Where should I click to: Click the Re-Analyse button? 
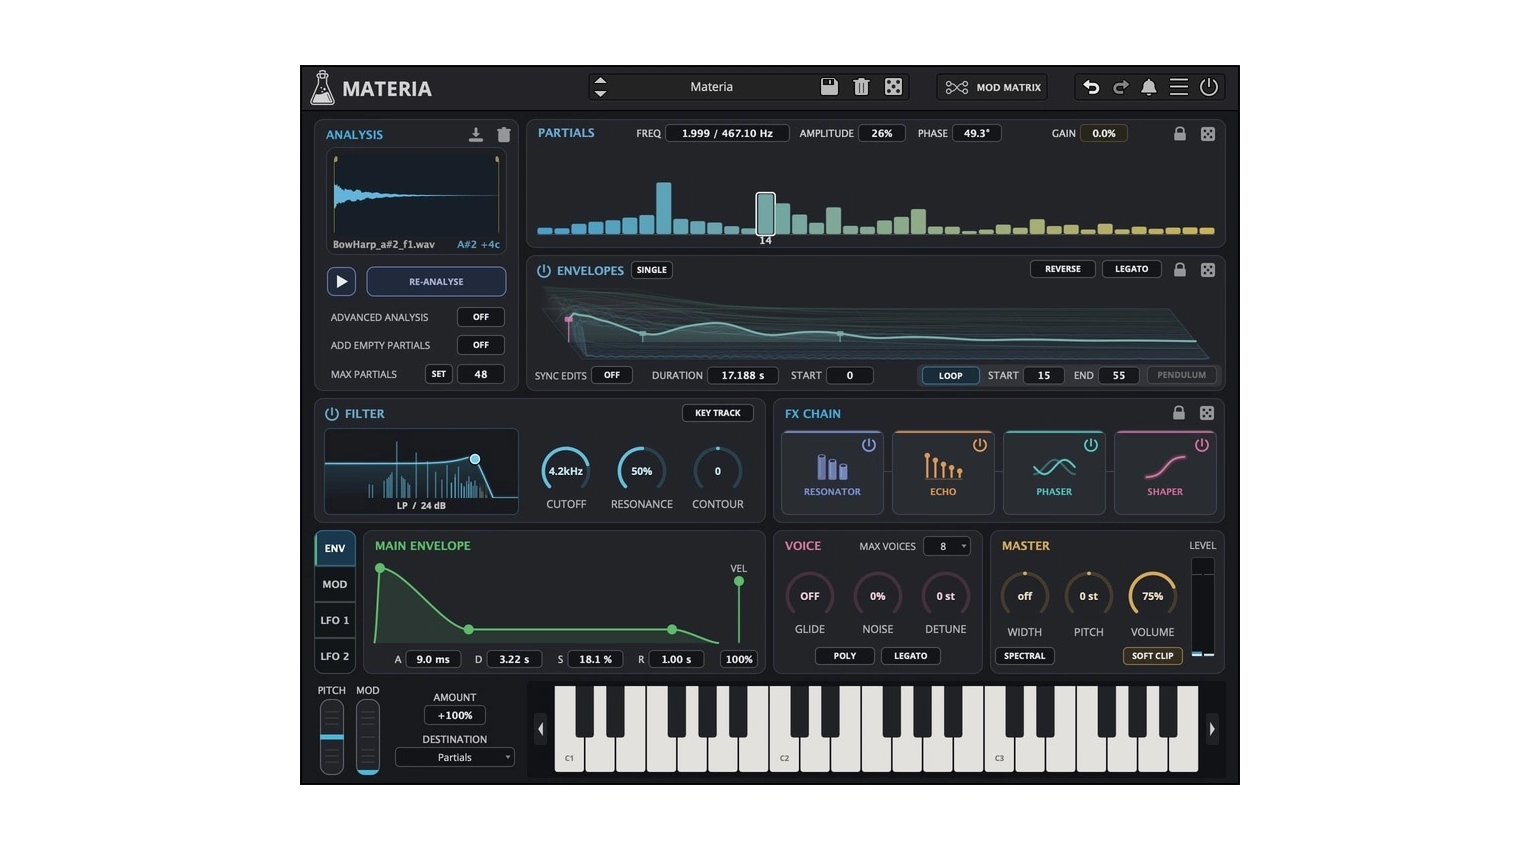[436, 282]
